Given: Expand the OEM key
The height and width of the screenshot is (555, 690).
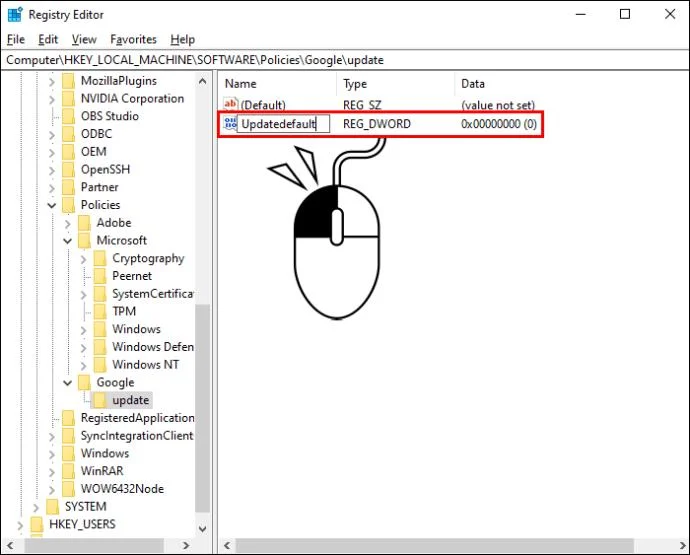Looking at the screenshot, I should point(51,153).
